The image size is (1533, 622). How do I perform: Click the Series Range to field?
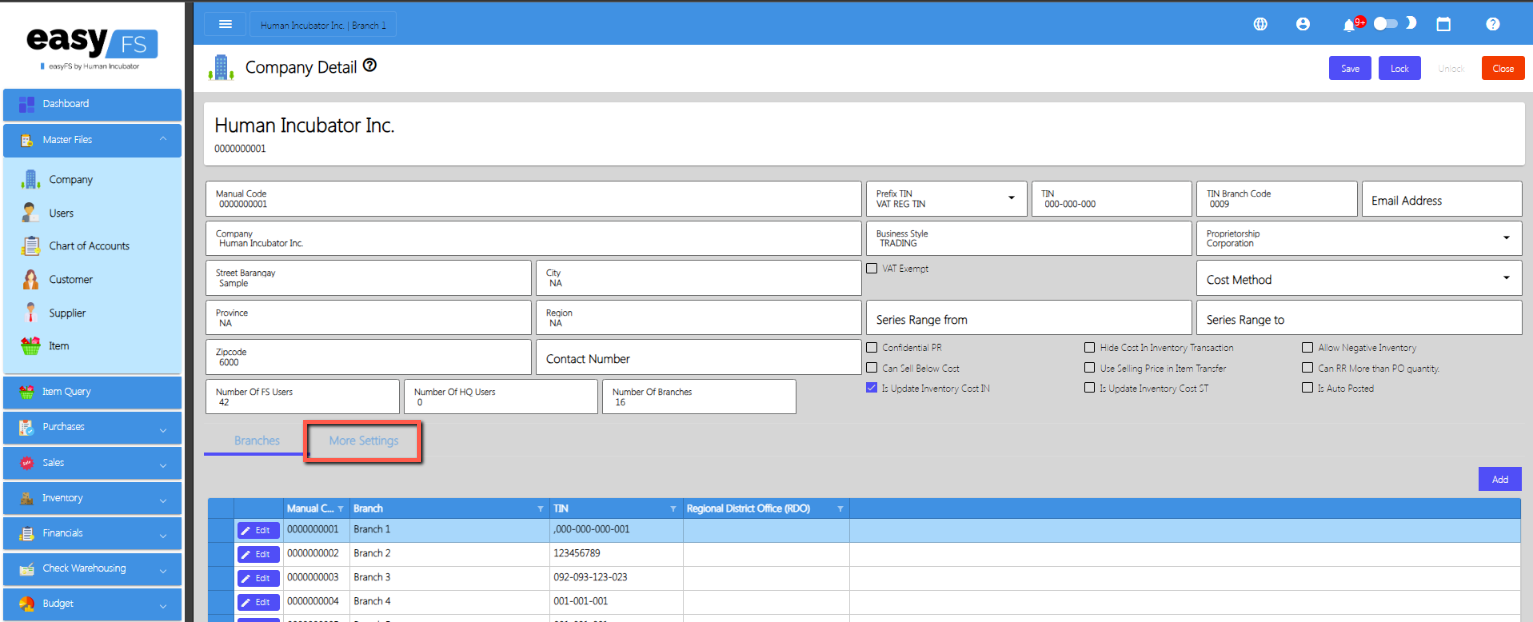[1359, 318]
